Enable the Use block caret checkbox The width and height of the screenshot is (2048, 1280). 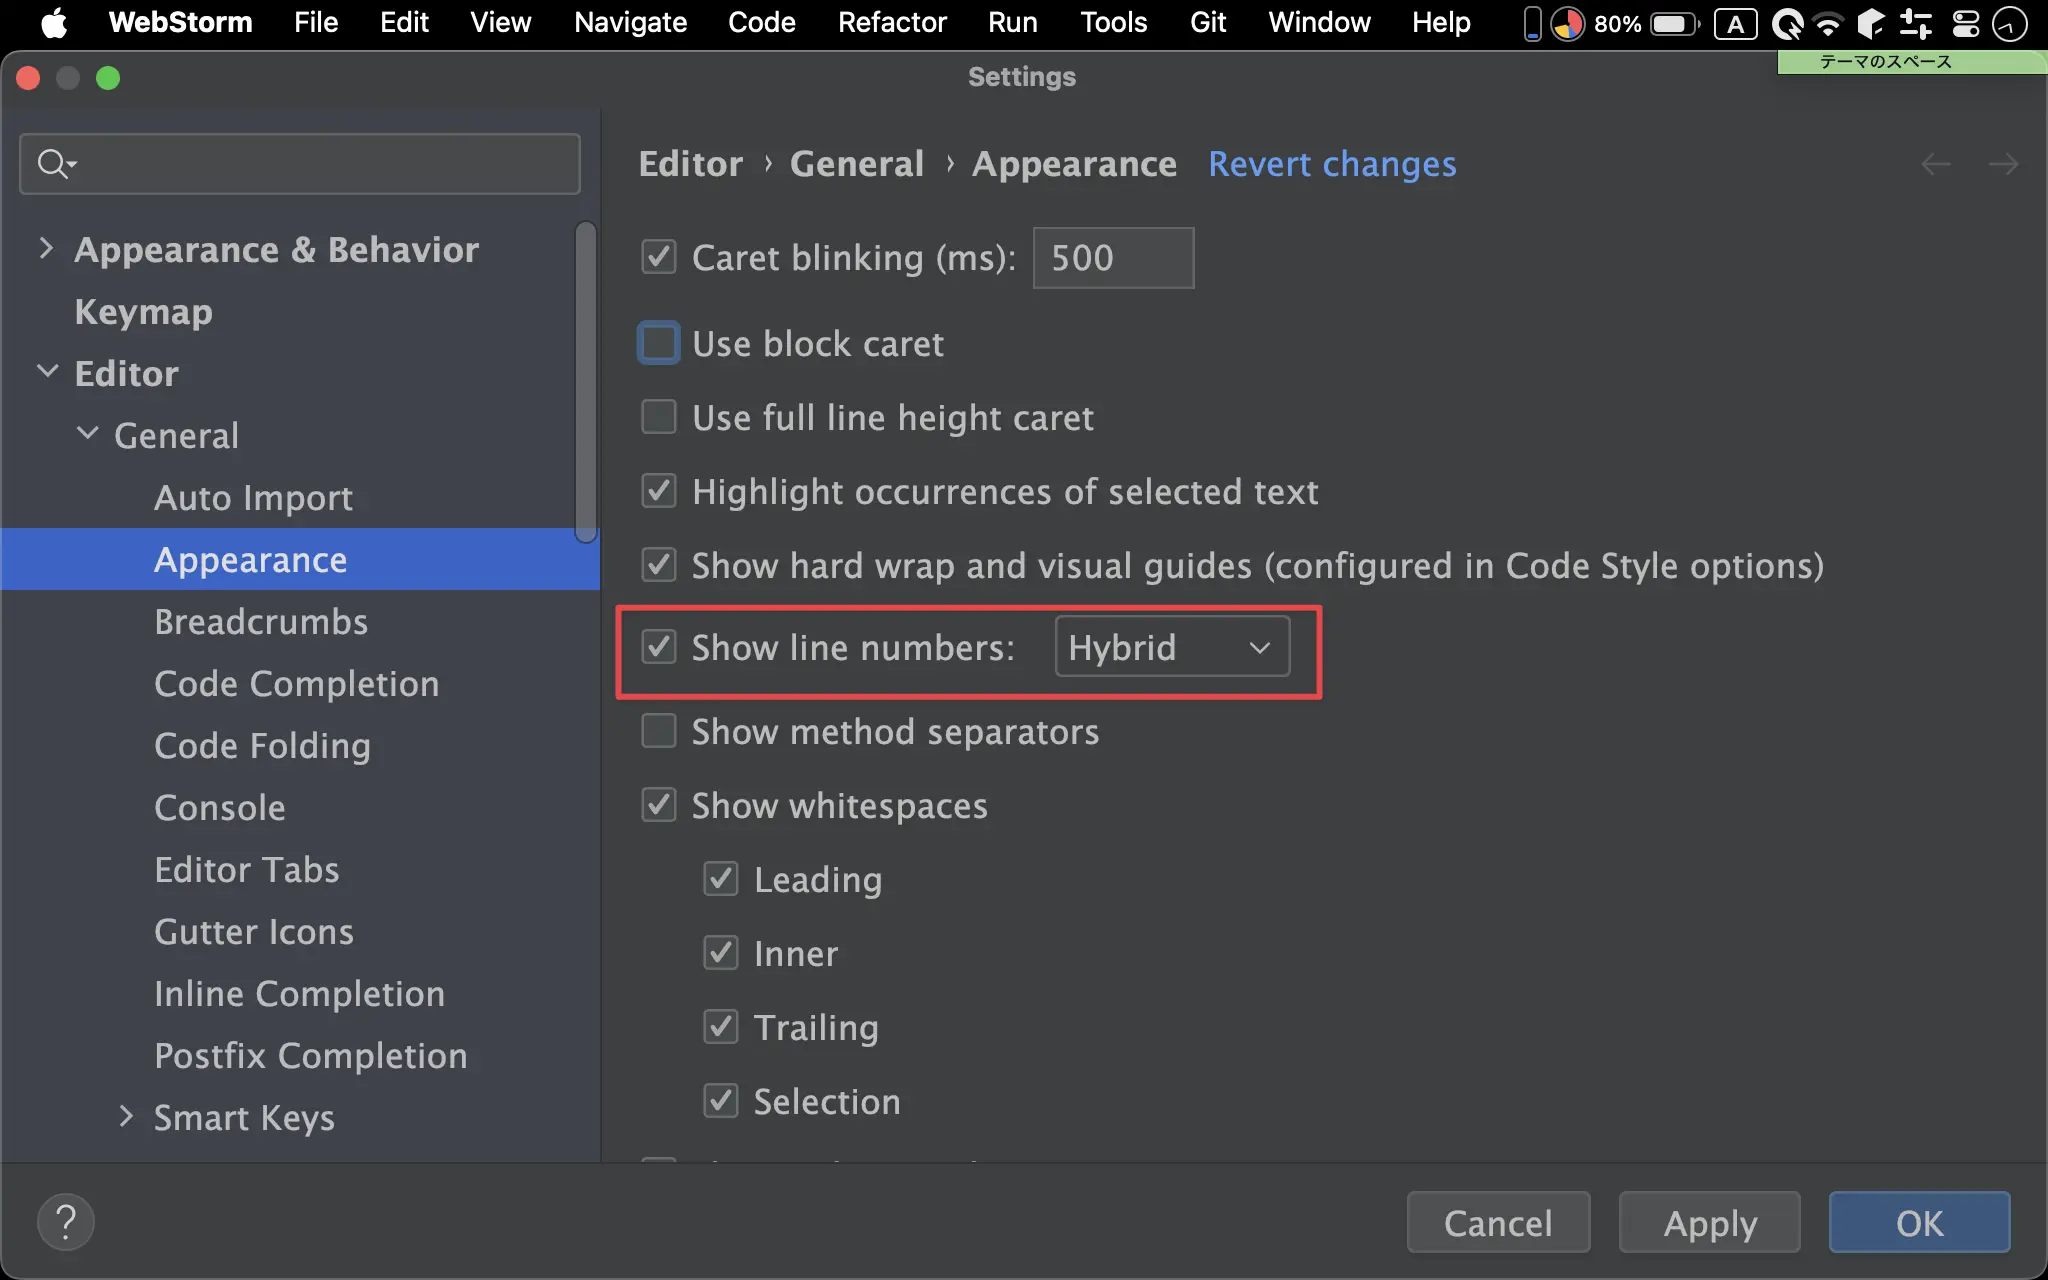pos(659,343)
